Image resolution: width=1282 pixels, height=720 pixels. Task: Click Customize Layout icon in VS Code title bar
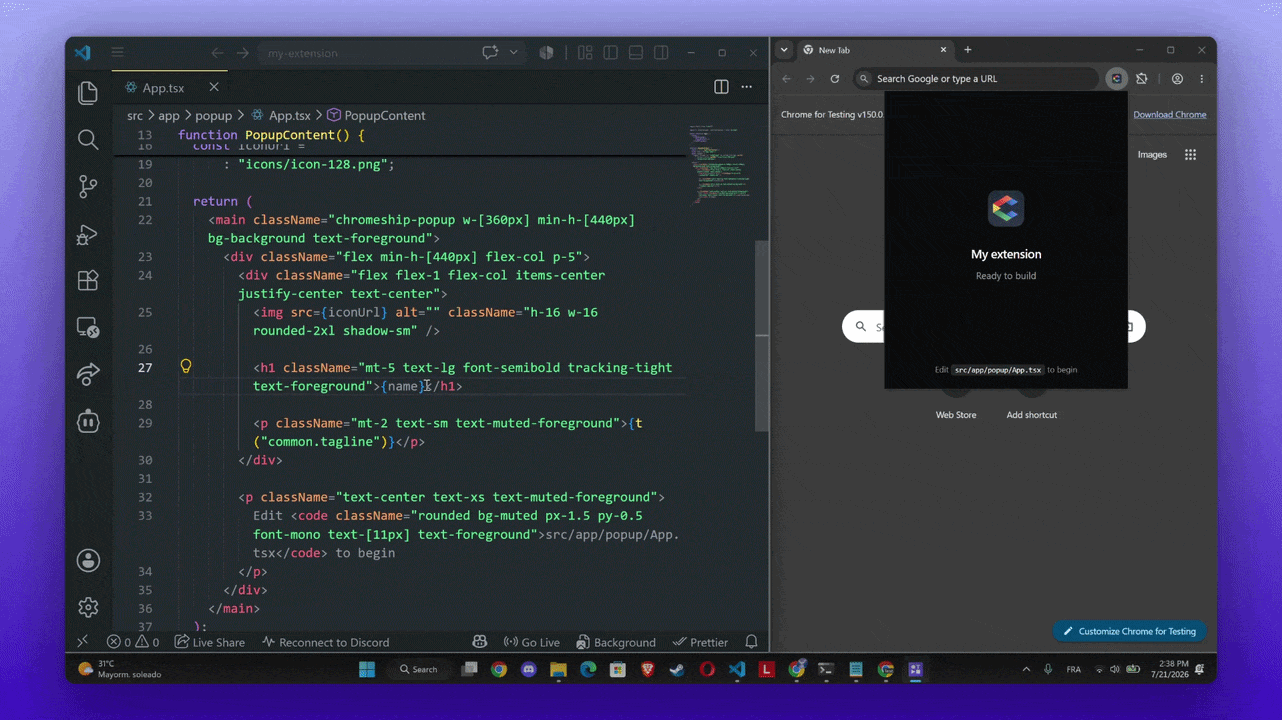pos(585,53)
